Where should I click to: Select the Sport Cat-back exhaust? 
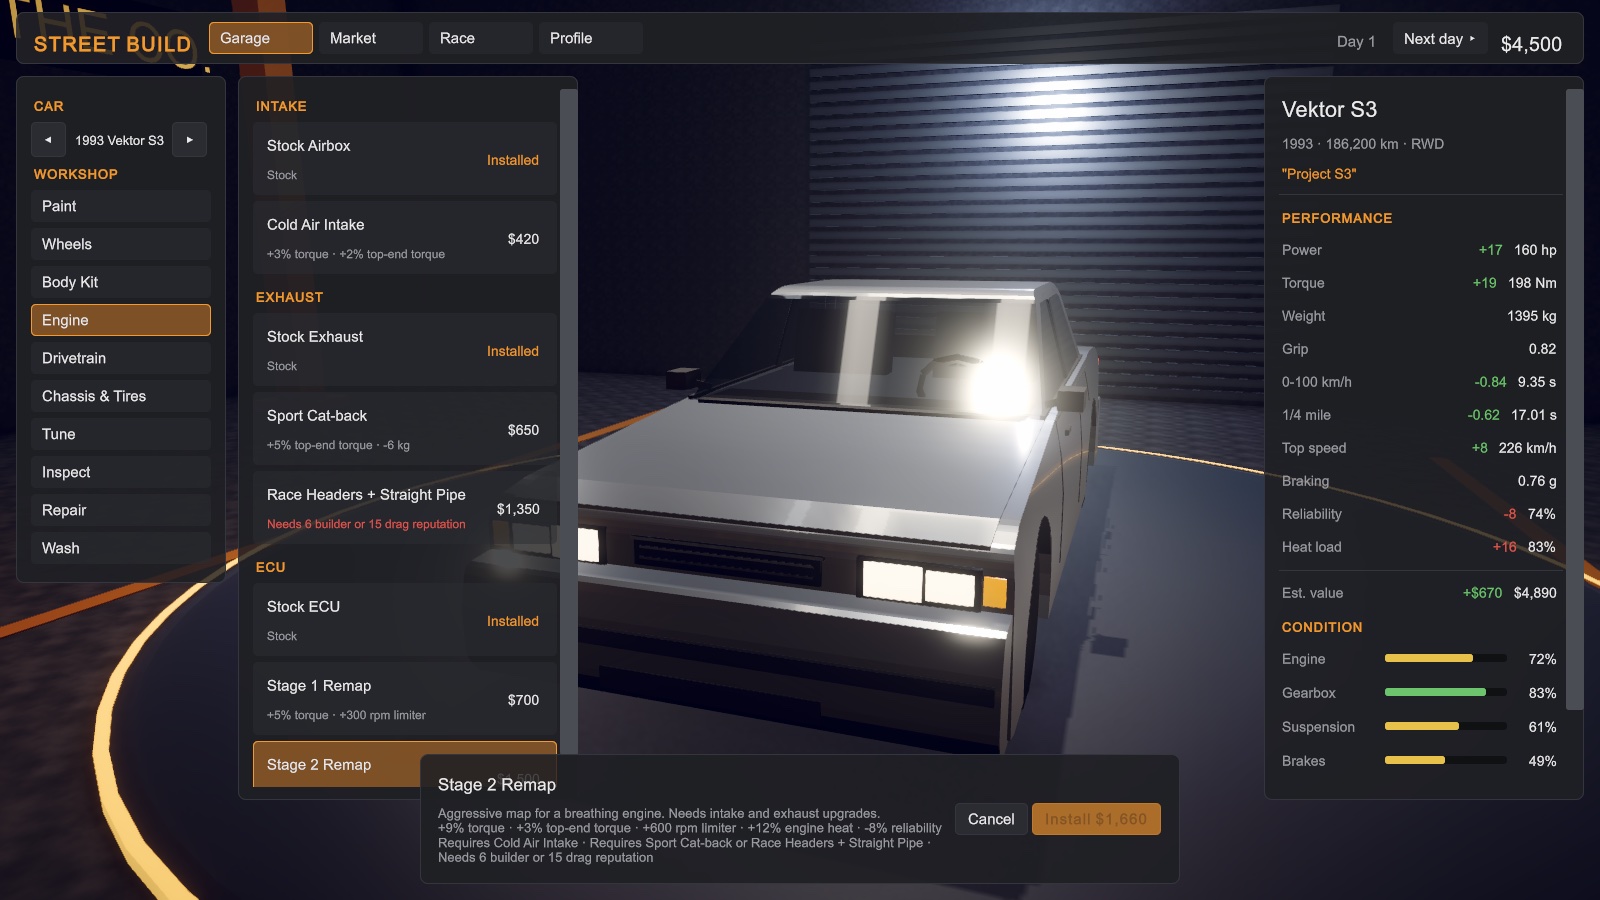[405, 429]
